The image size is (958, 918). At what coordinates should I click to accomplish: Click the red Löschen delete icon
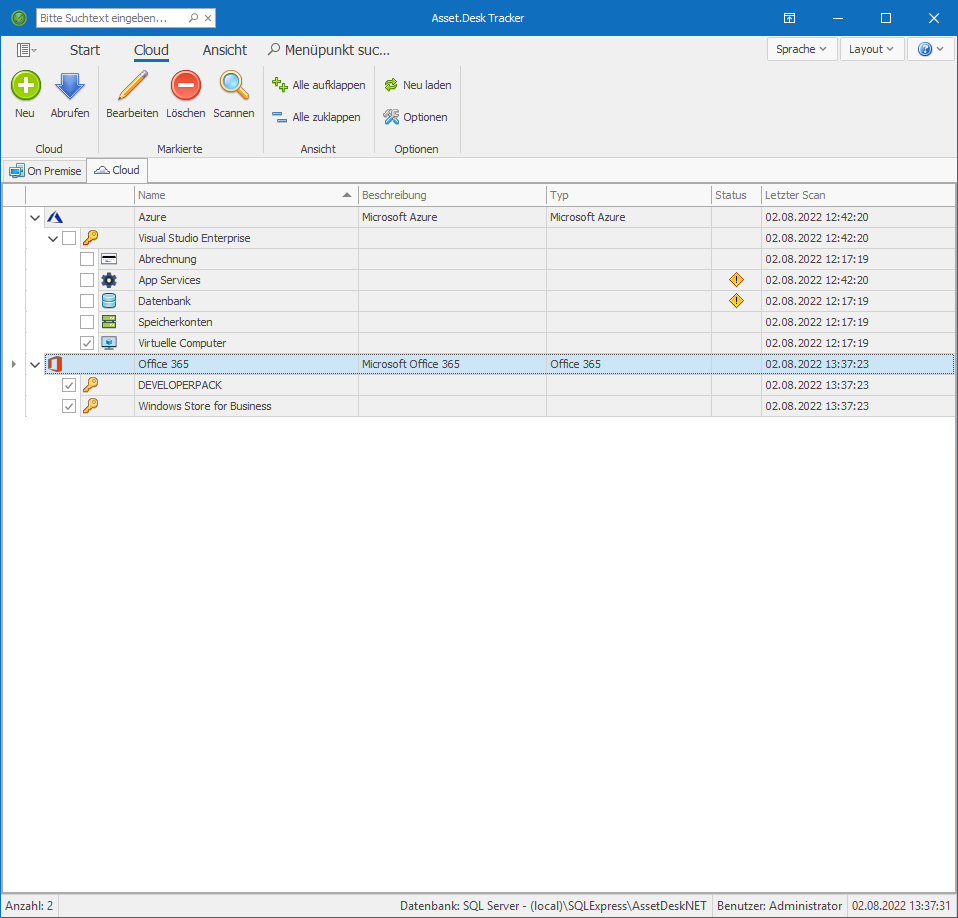click(185, 87)
